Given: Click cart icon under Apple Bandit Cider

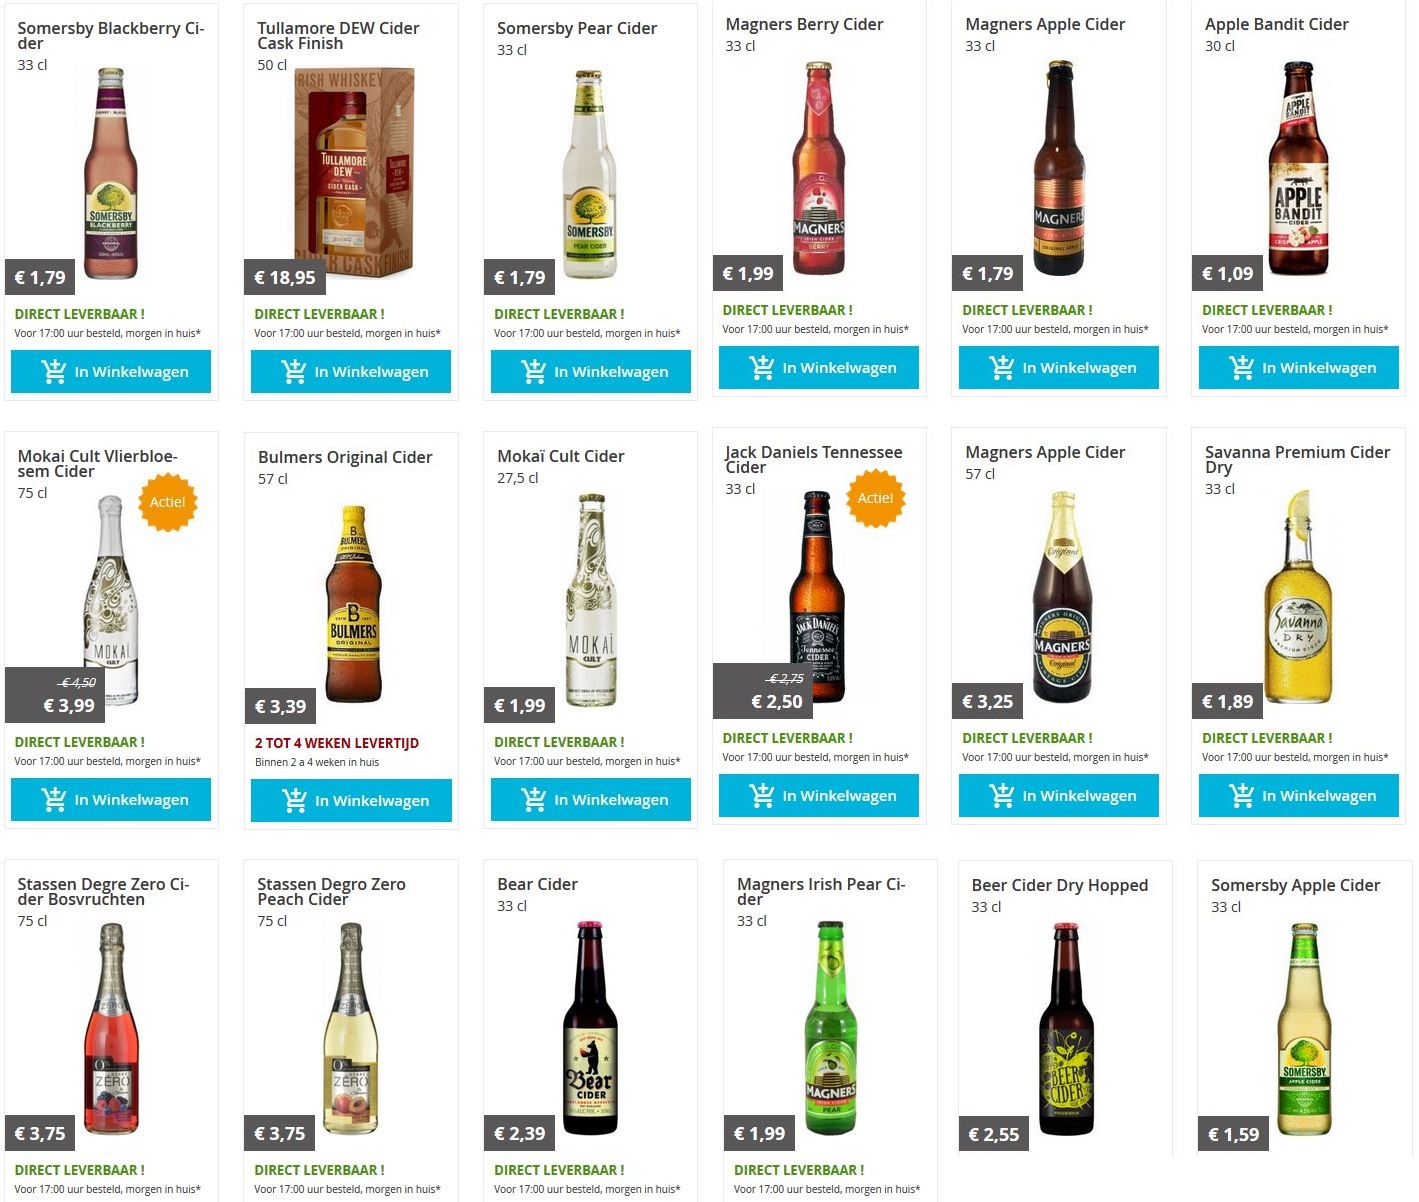Looking at the screenshot, I should (1242, 368).
